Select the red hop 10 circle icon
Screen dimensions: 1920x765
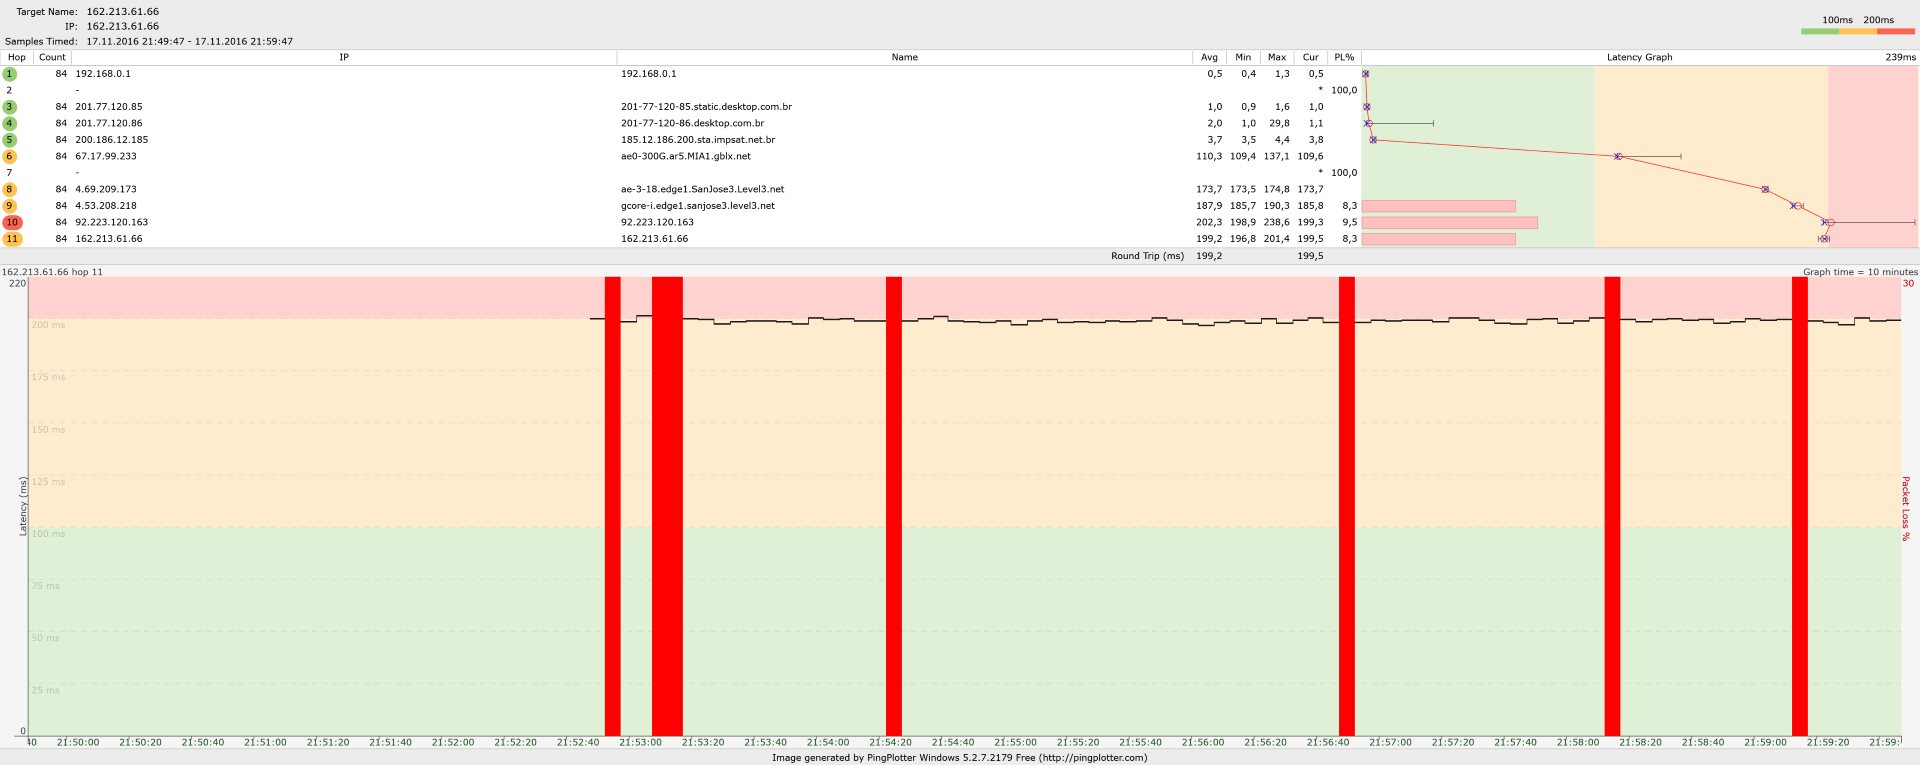pos(12,223)
